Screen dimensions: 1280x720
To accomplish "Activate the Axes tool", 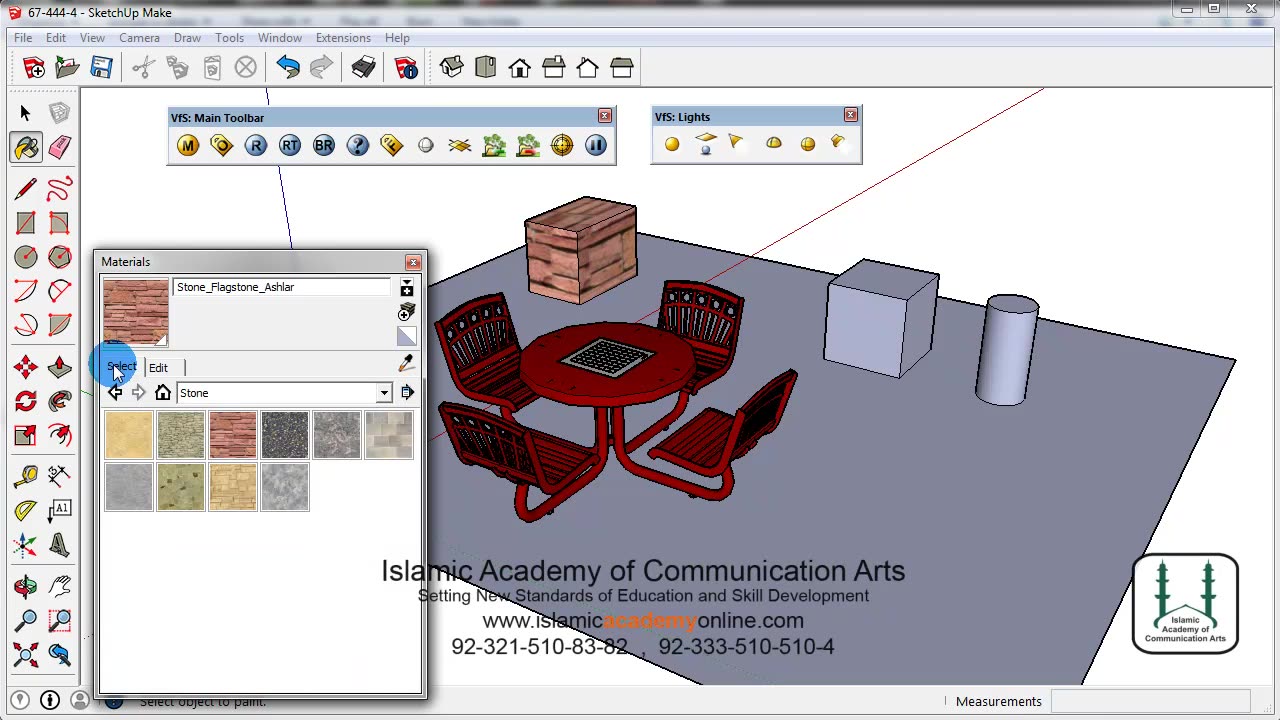I will (26, 545).
